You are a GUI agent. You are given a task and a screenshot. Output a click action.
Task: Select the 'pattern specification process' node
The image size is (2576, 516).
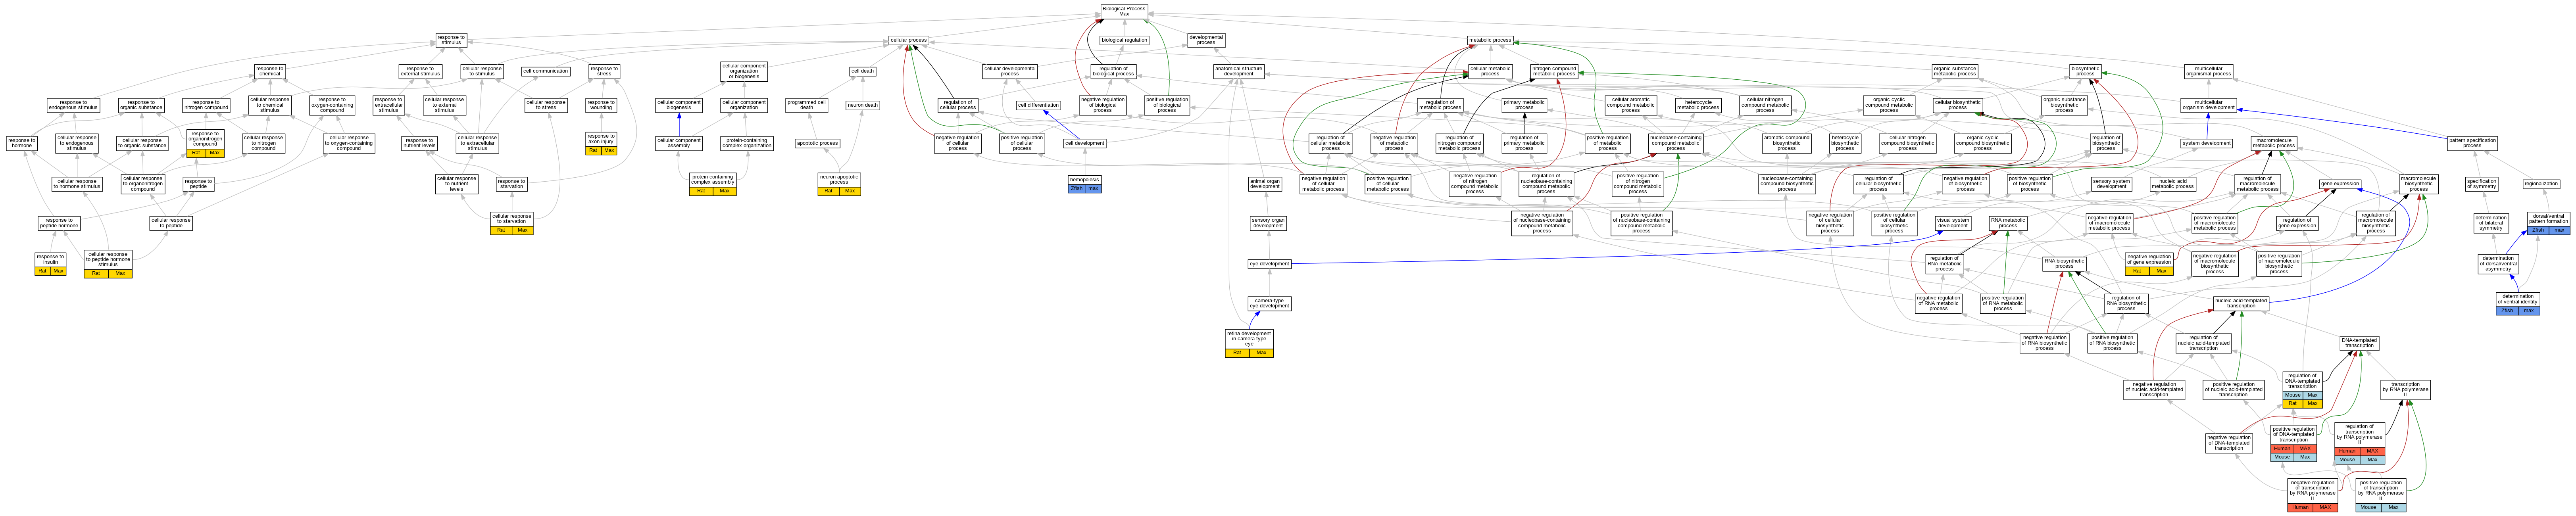(2473, 143)
